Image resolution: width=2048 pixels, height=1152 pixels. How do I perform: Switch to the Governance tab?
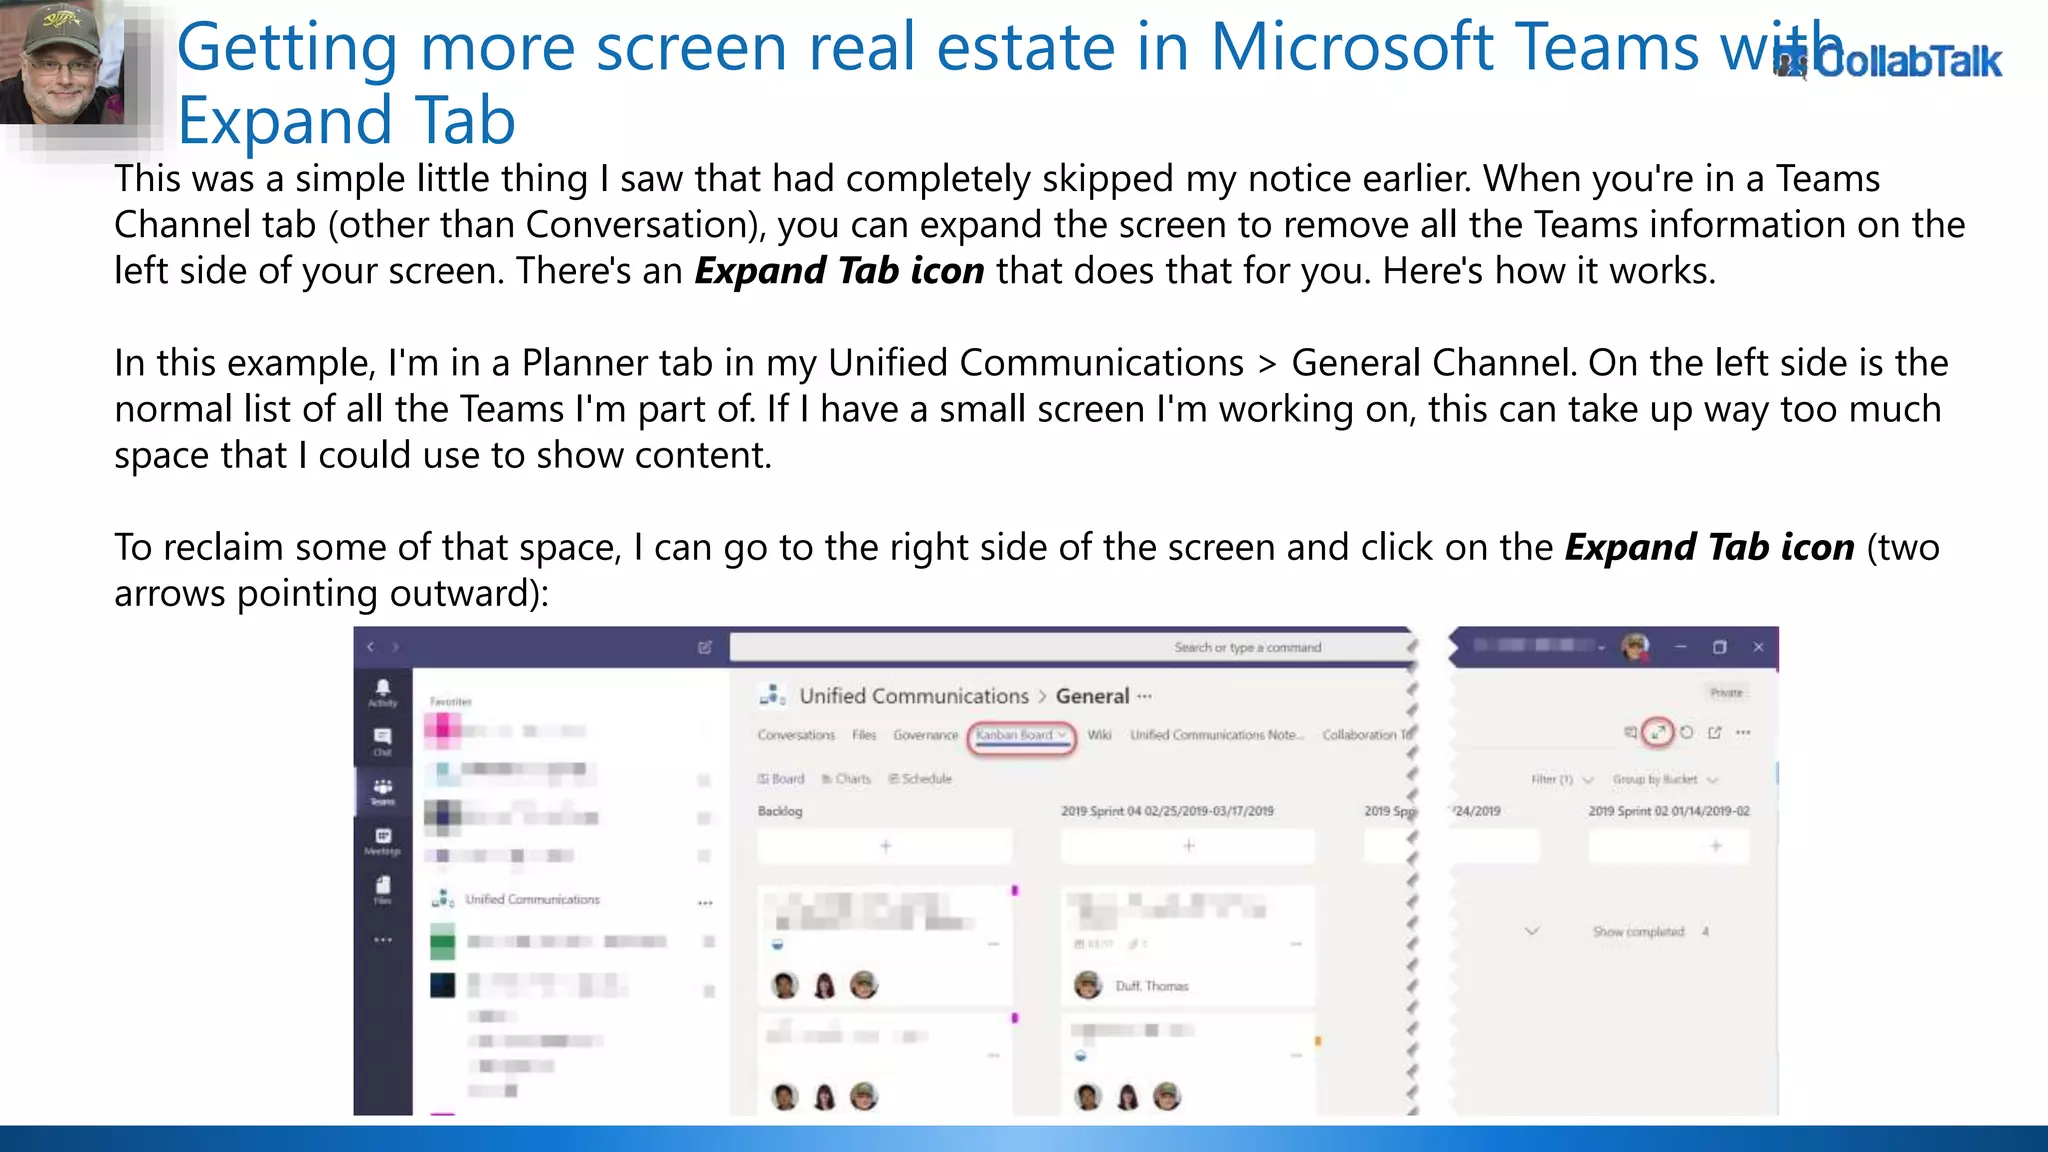tap(925, 735)
